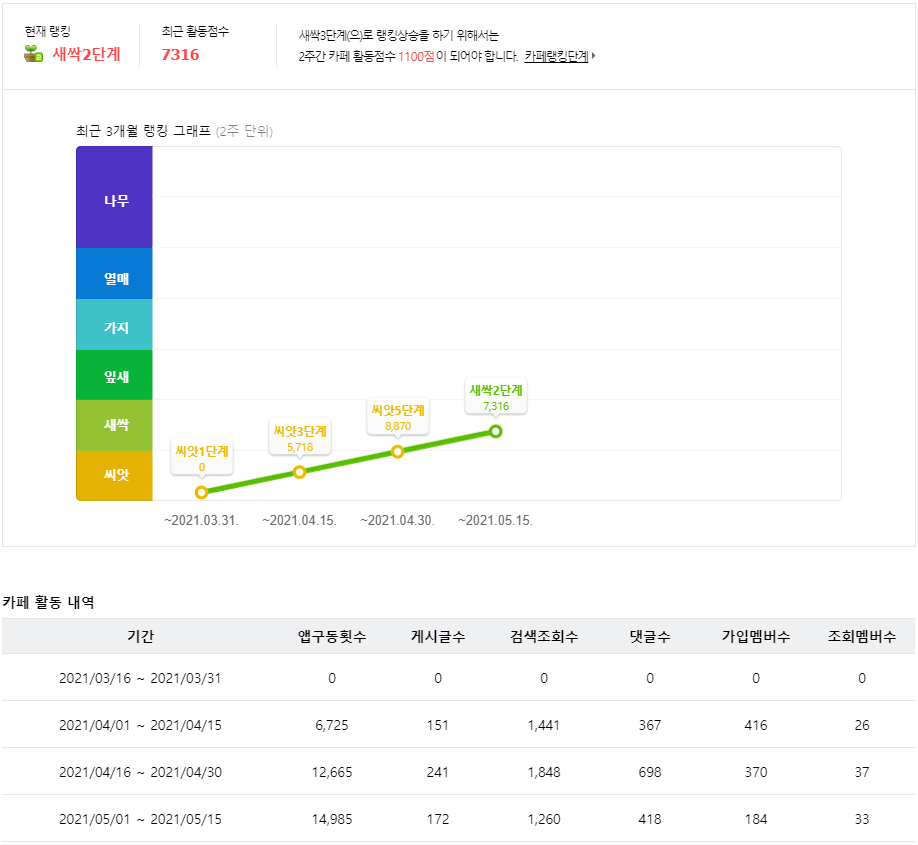
Task: Click the 기간 column header
Action: click(141, 636)
